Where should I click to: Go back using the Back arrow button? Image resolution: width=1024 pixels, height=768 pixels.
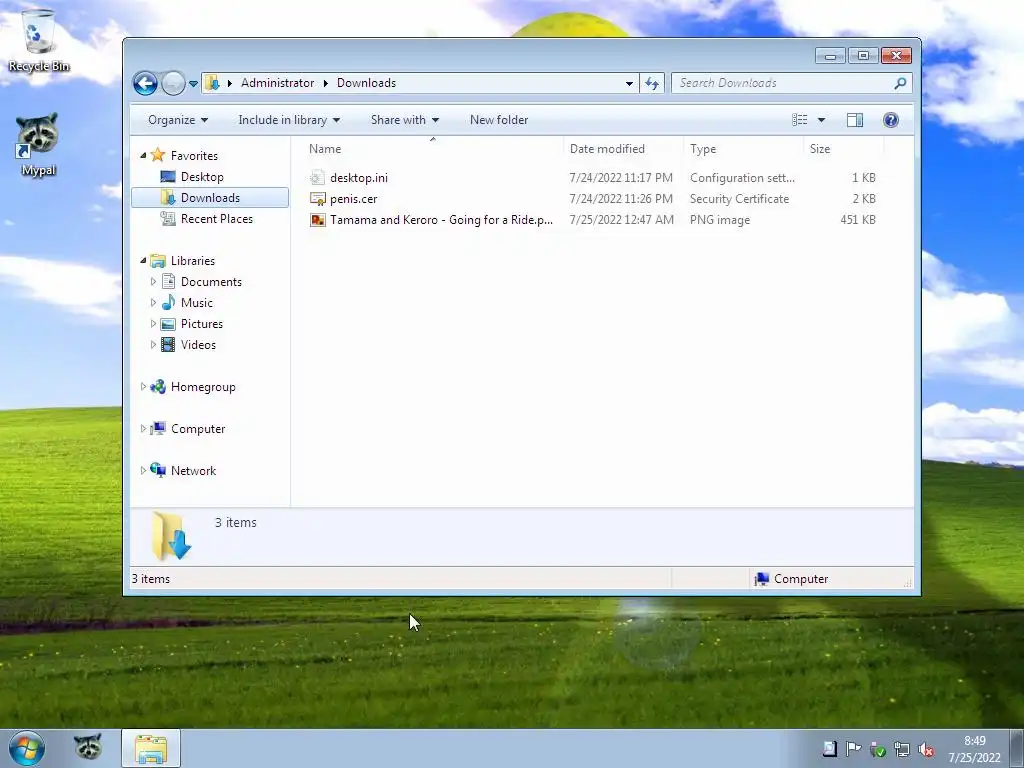point(145,84)
